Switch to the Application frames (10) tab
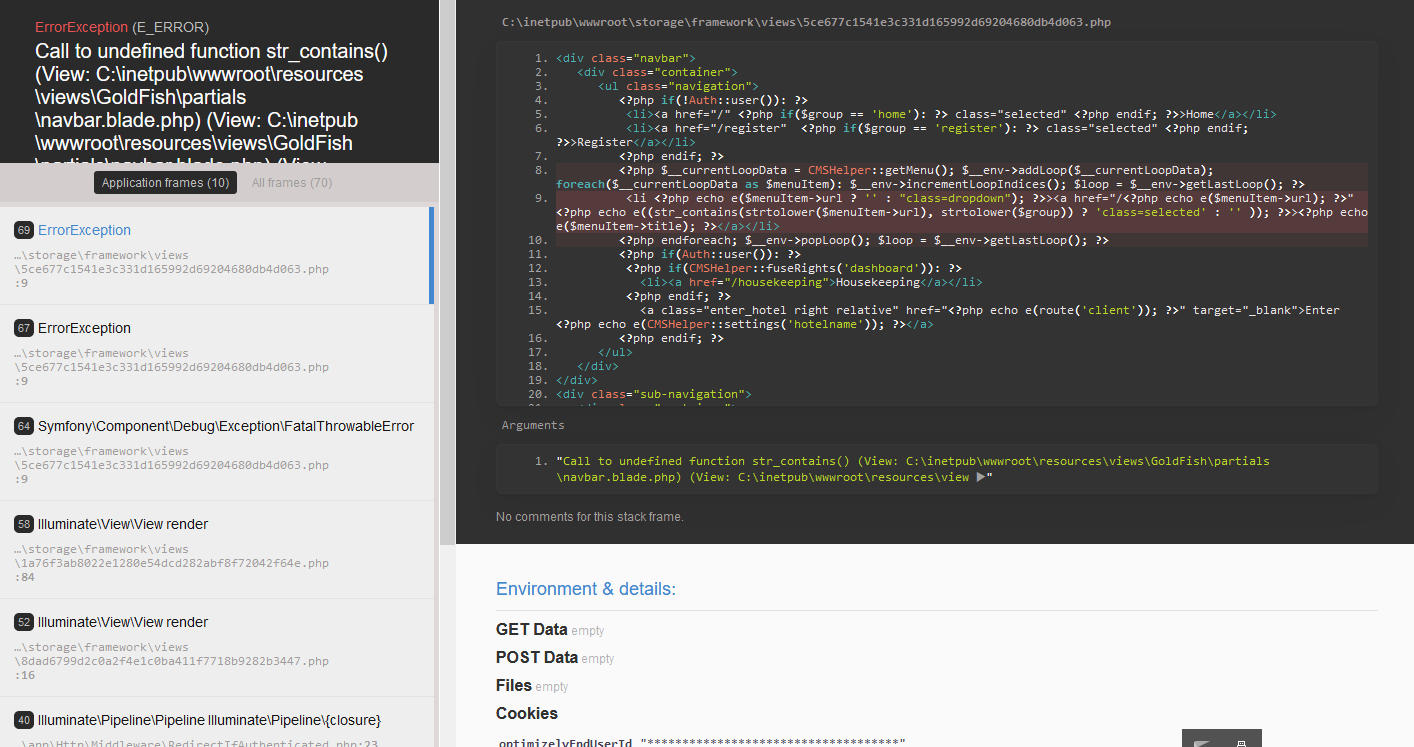 pos(165,183)
